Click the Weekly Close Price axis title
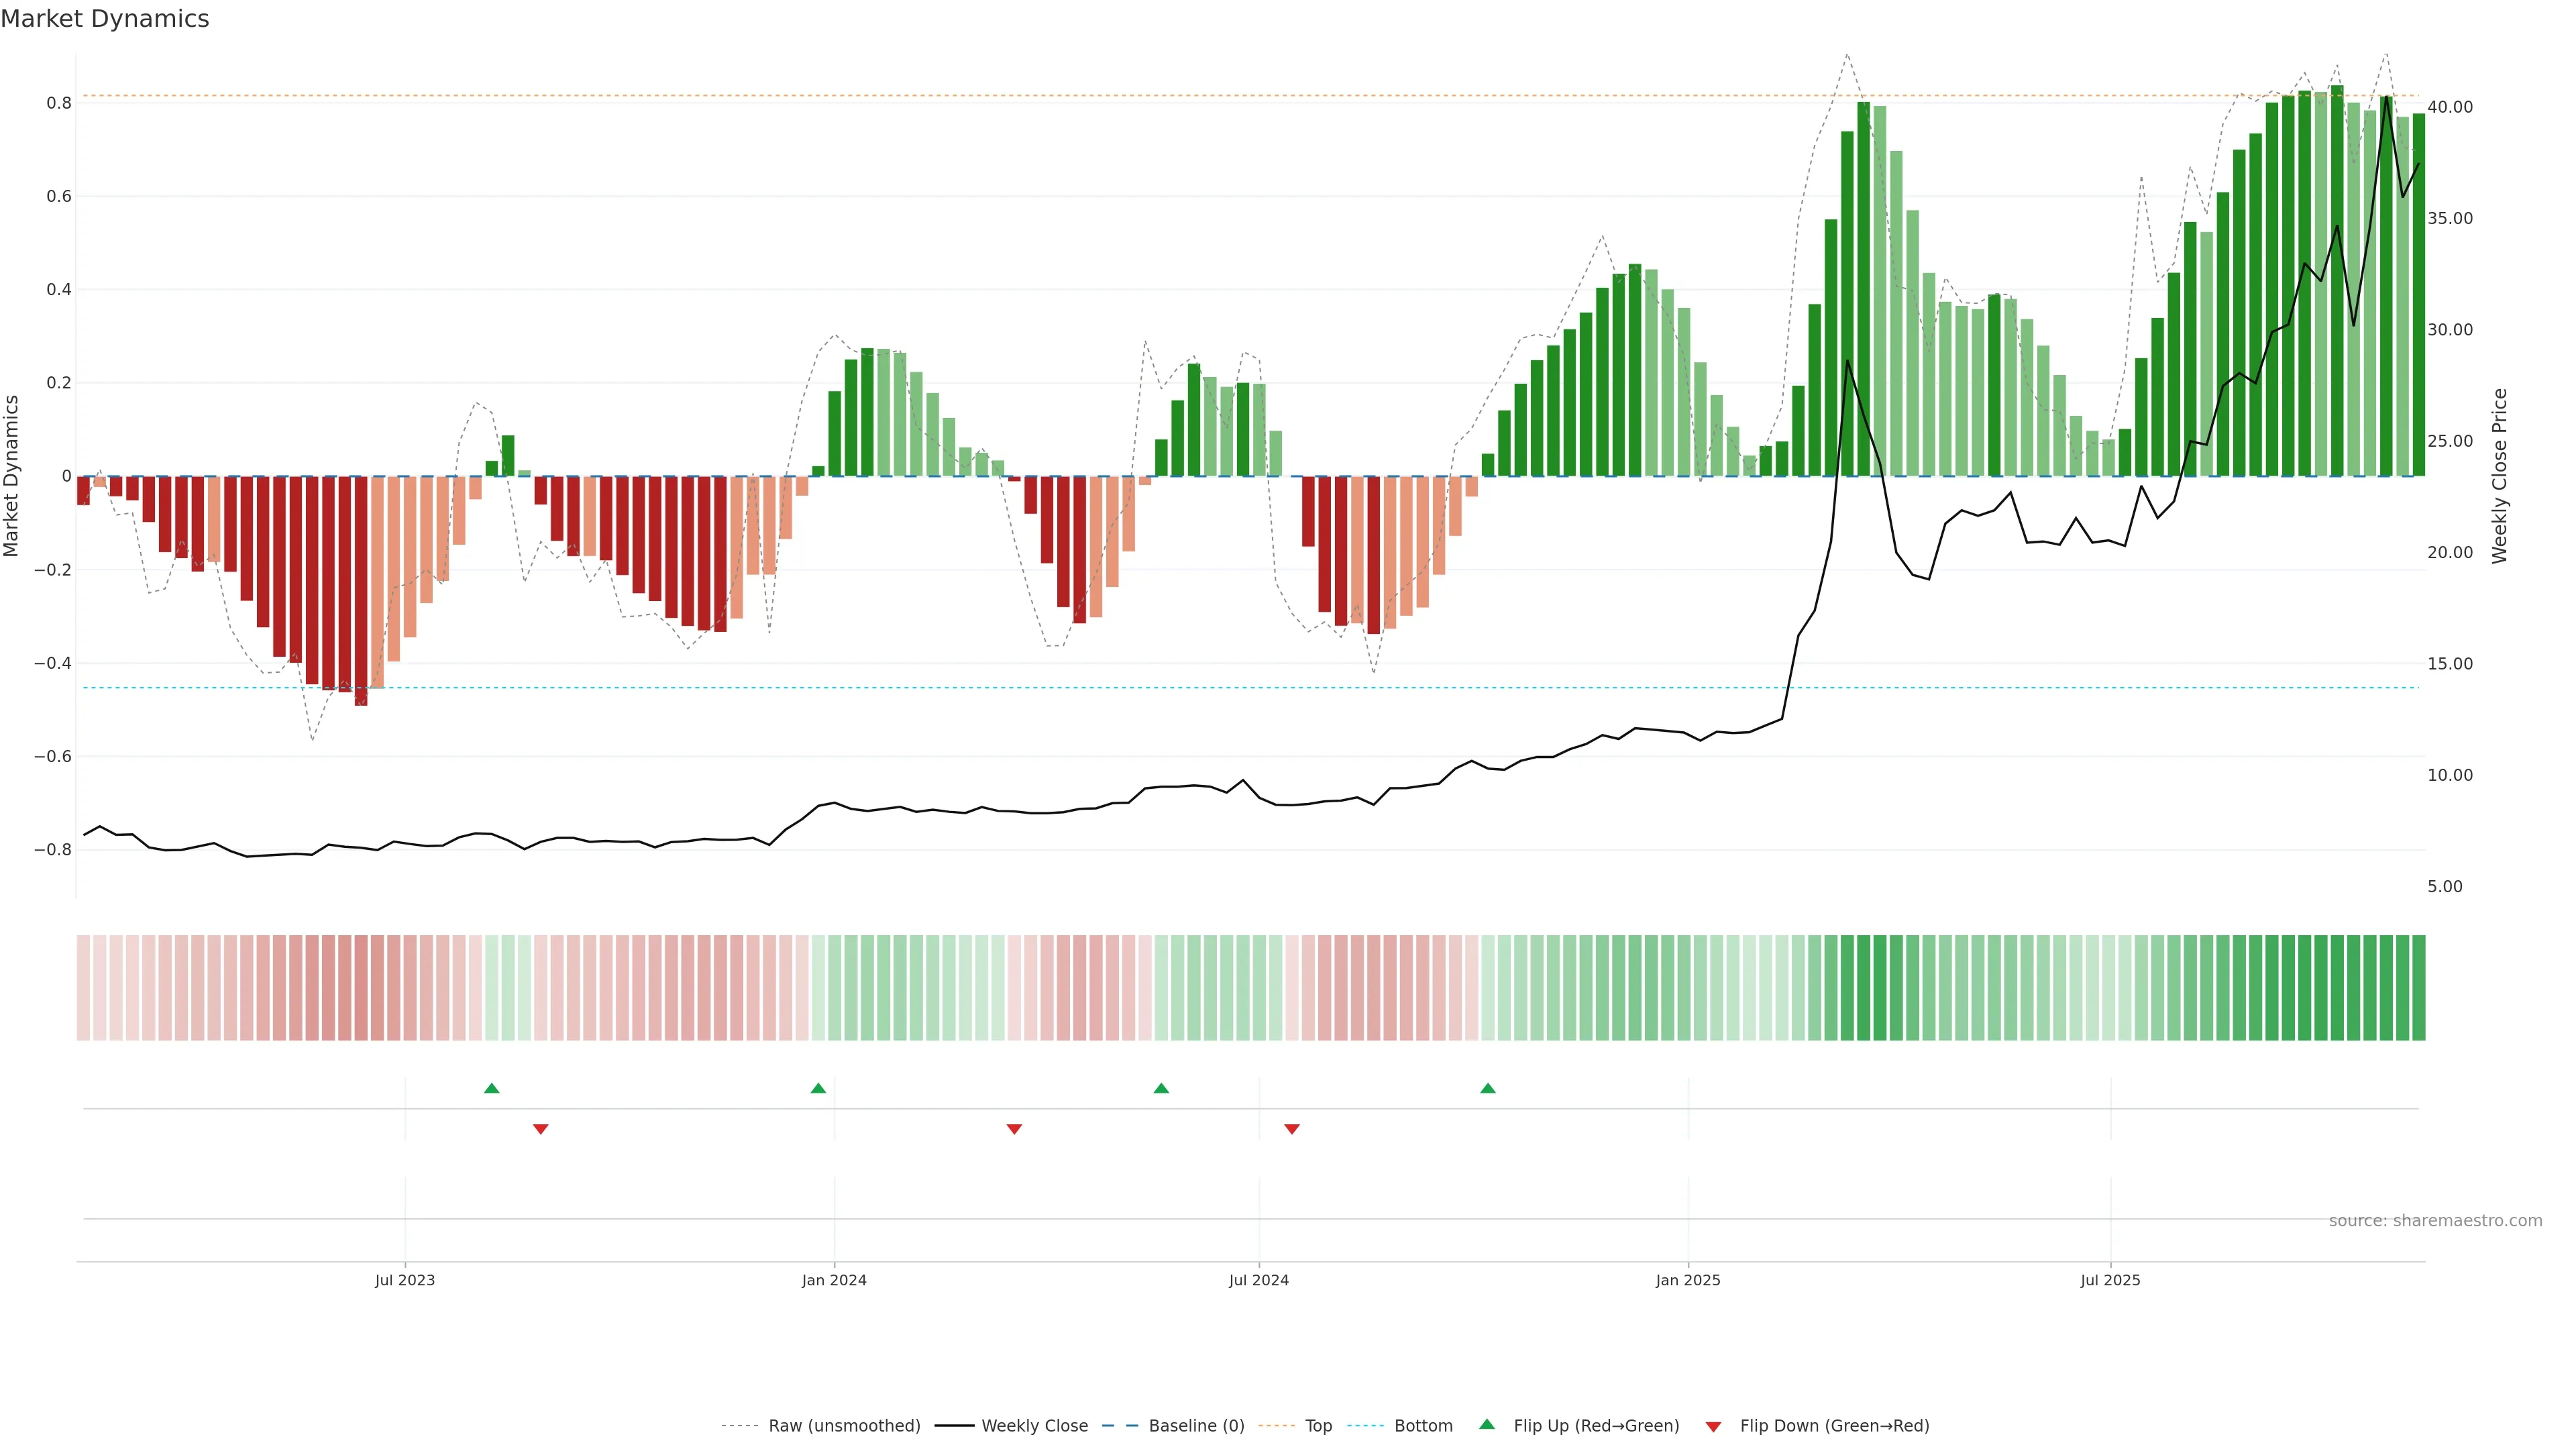Screen dimensions: 2576x1449 coord(2500,476)
